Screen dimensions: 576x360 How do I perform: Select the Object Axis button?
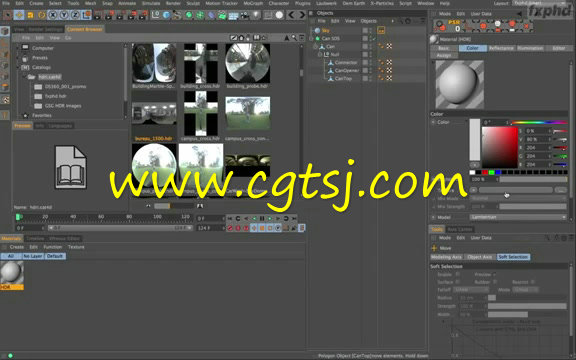pyautogui.click(x=480, y=257)
